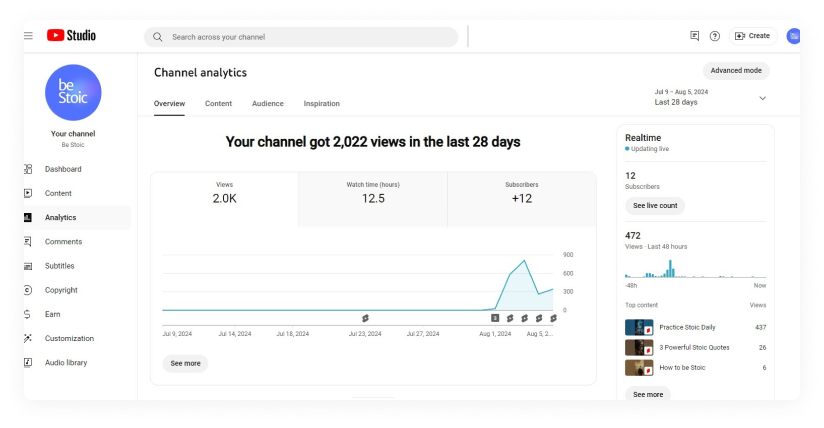Click the account avatar in header
Screen dimensions: 824x428
click(793, 36)
